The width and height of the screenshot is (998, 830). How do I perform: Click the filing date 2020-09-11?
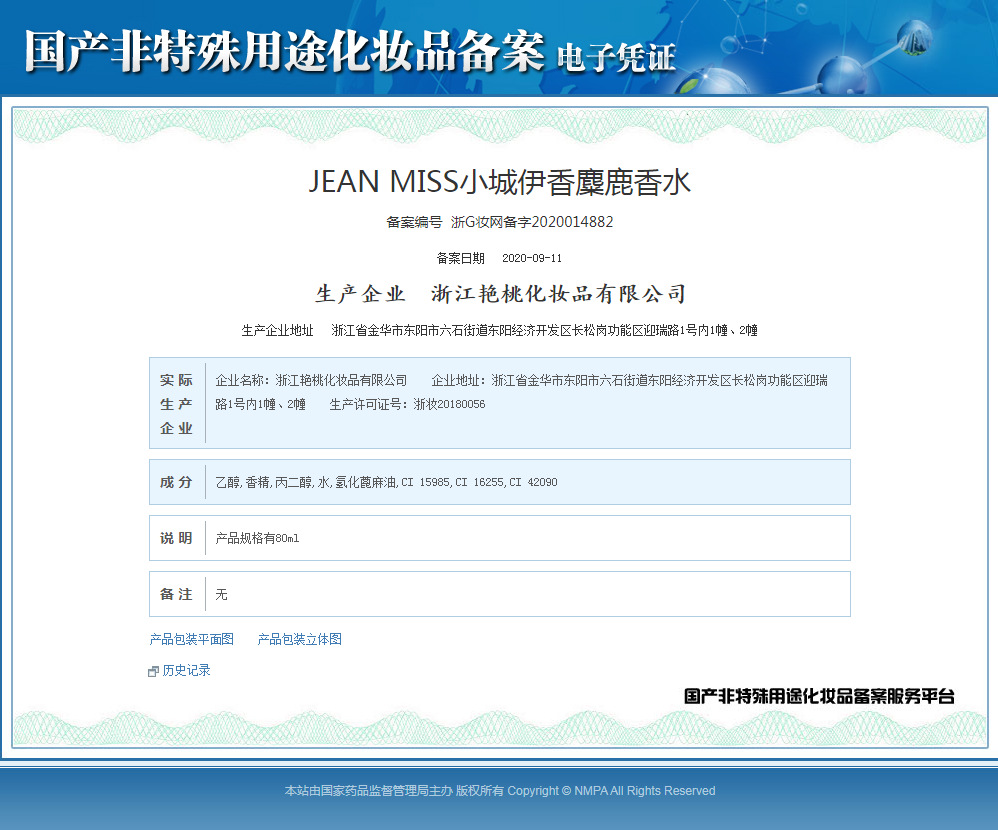pyautogui.click(x=531, y=258)
